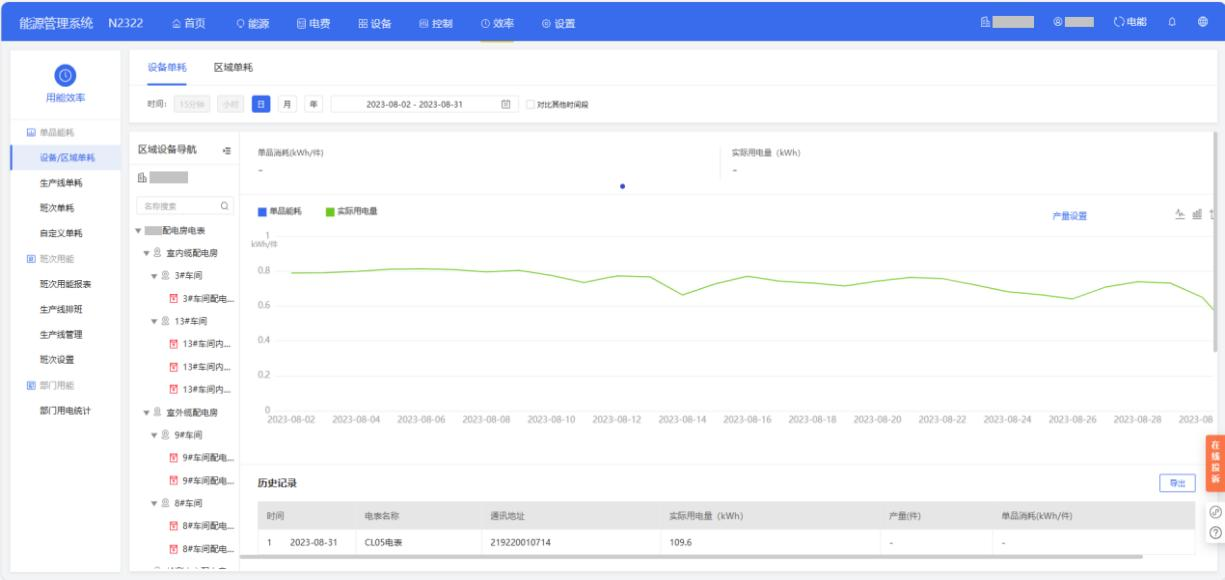Collapse the 室内低配电房 tree node

click(147, 253)
